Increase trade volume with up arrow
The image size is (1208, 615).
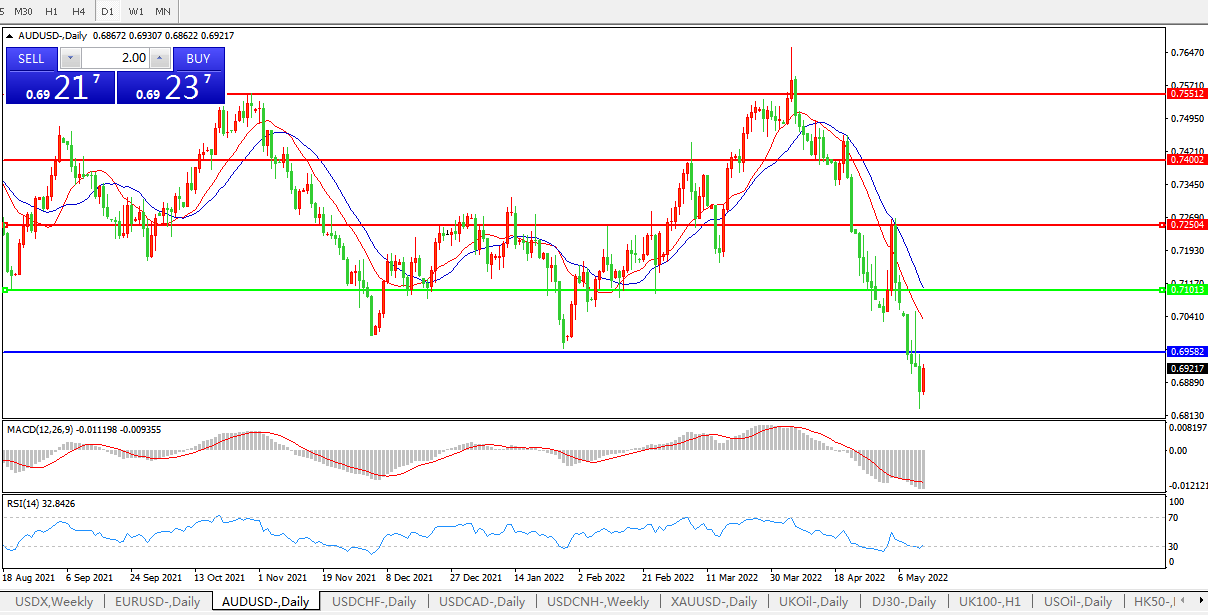coord(159,59)
